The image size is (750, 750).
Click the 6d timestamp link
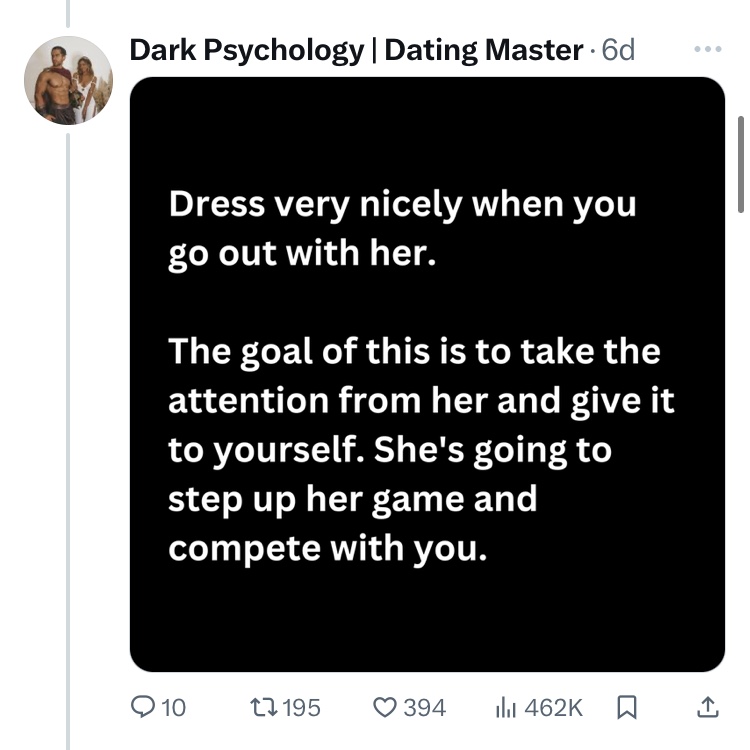(617, 49)
